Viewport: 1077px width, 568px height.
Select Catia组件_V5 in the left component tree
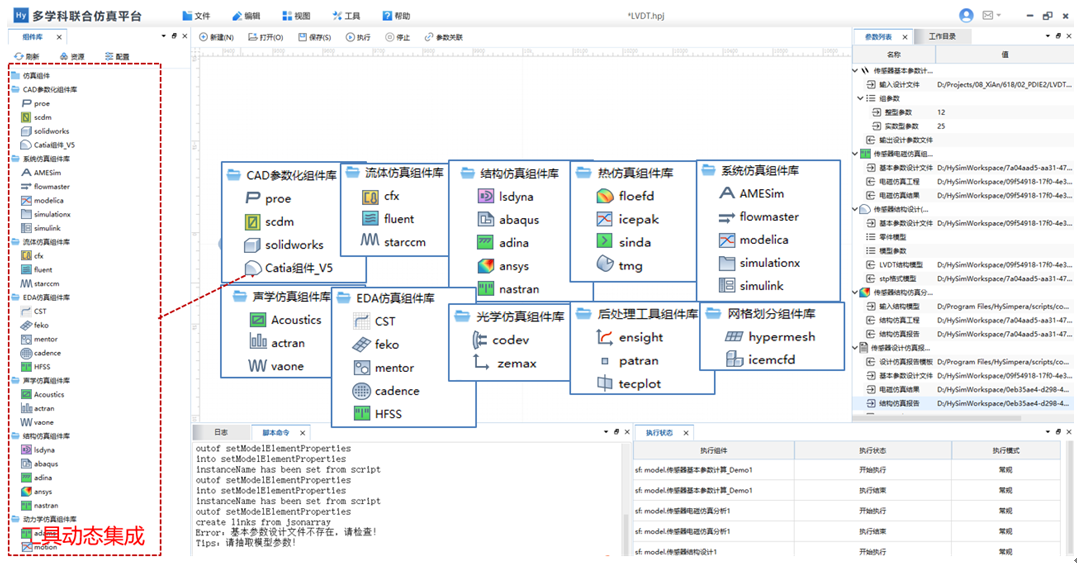[48, 145]
